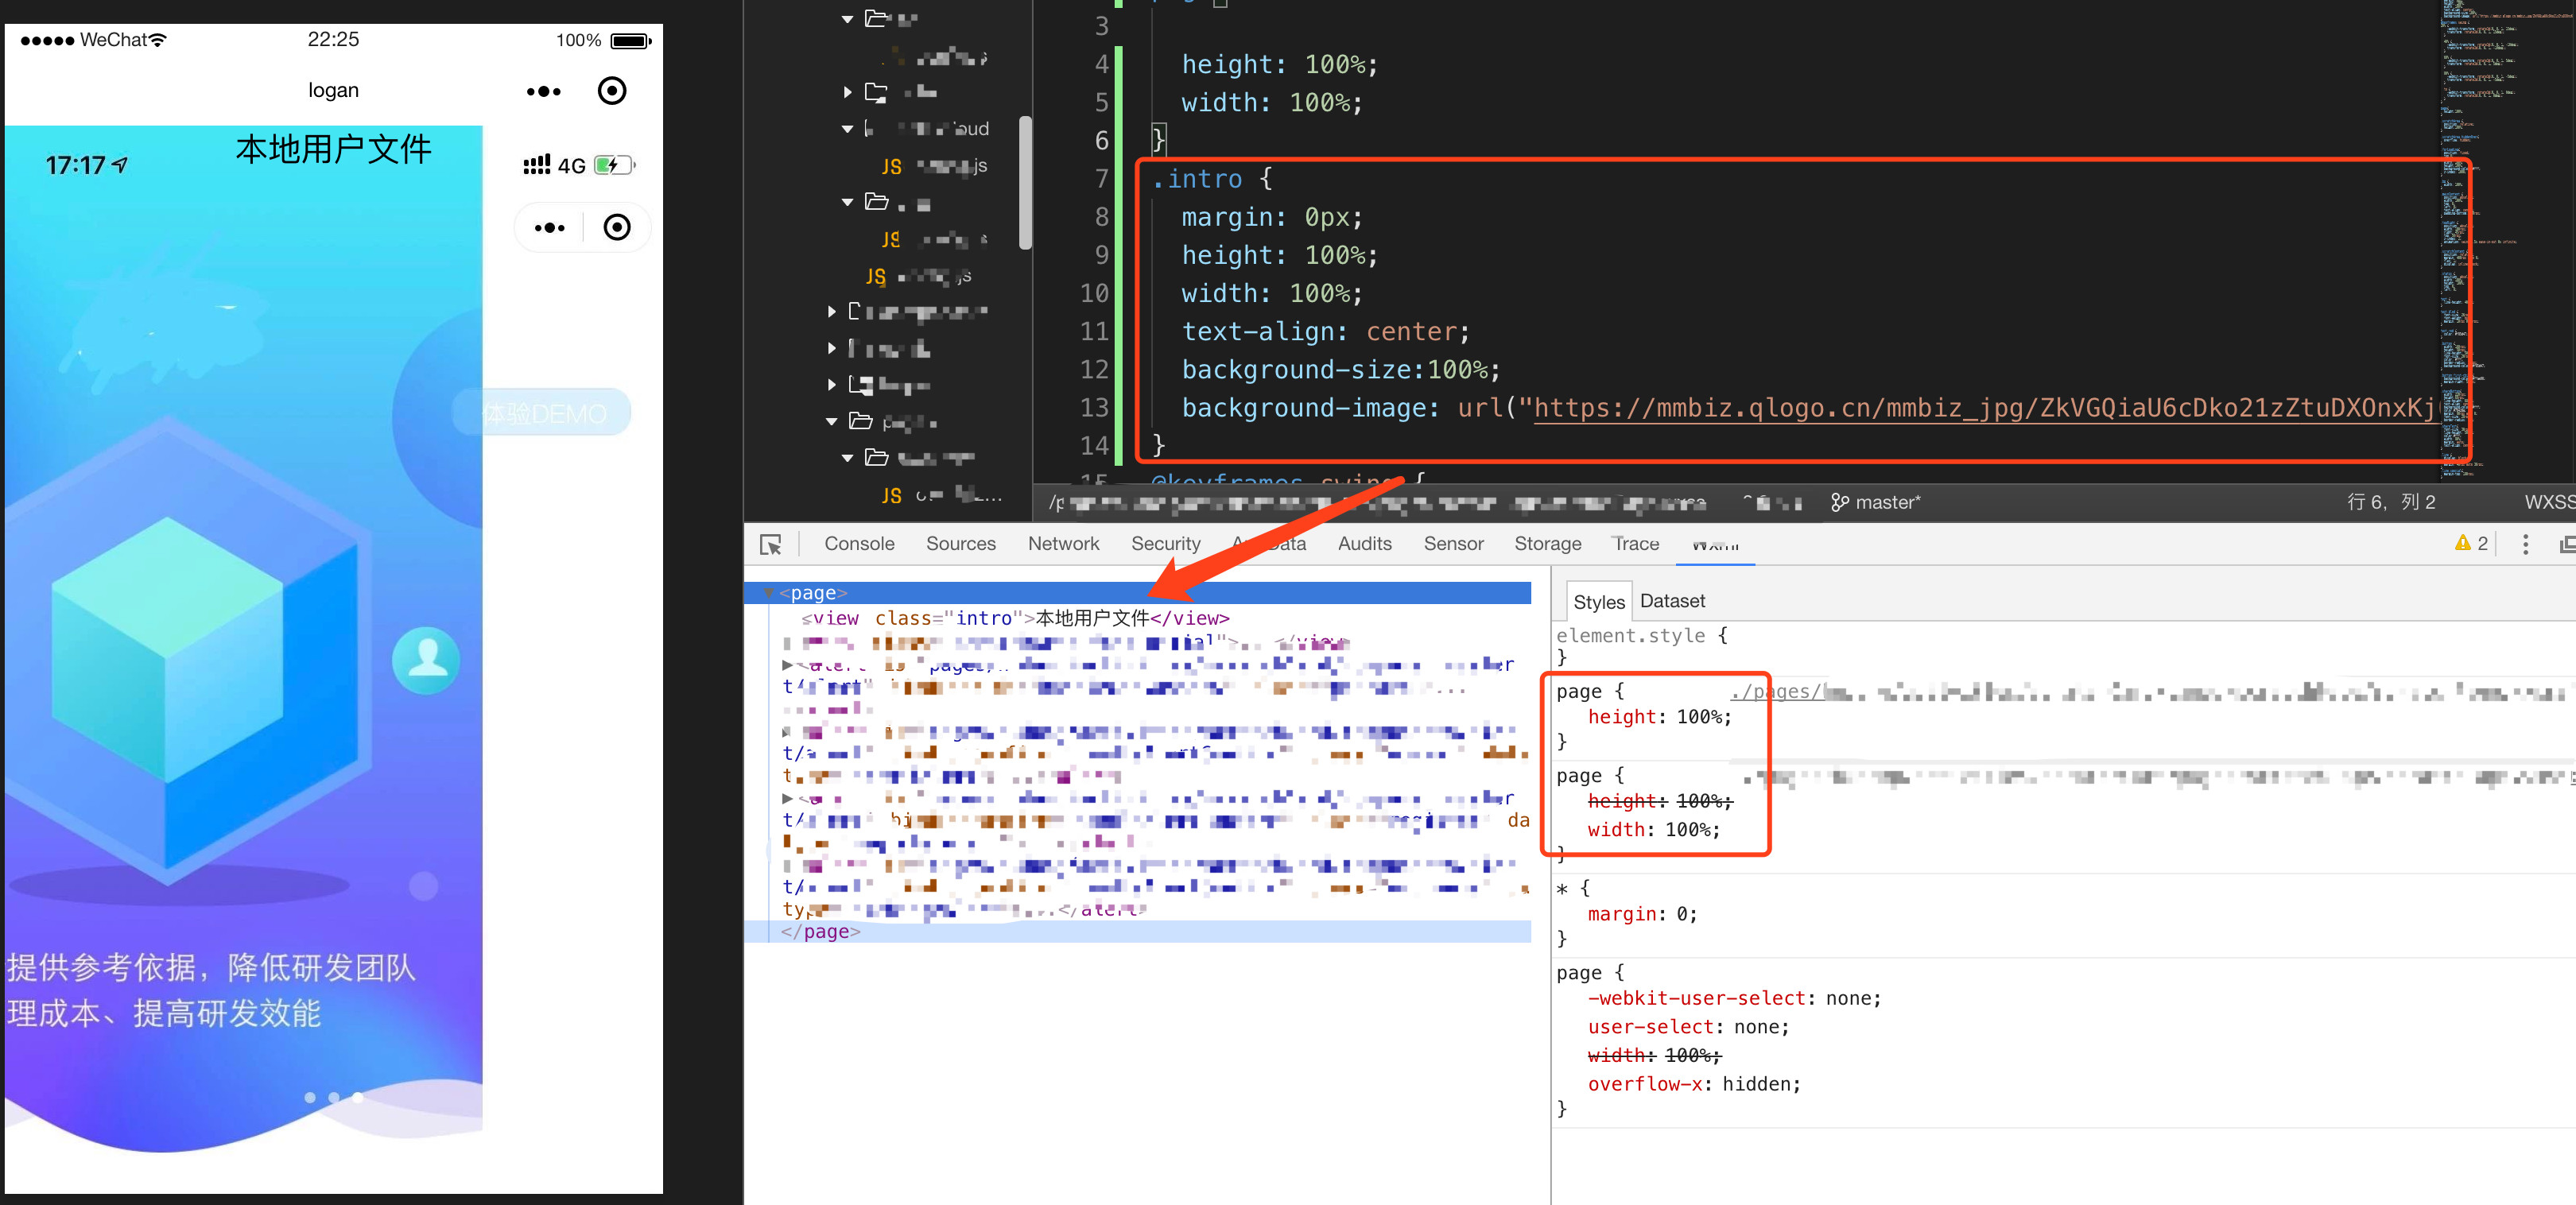Open the Network tab

point(1063,543)
